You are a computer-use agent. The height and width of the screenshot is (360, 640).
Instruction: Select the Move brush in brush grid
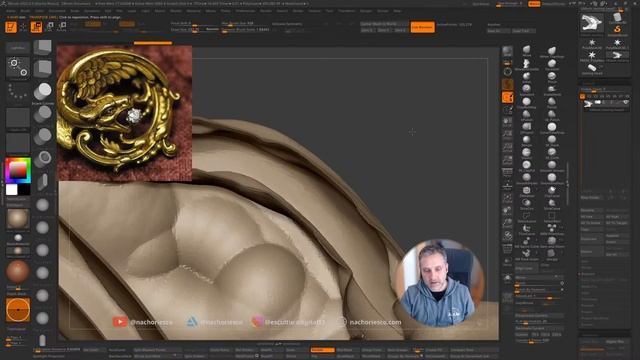pyautogui.click(x=527, y=51)
